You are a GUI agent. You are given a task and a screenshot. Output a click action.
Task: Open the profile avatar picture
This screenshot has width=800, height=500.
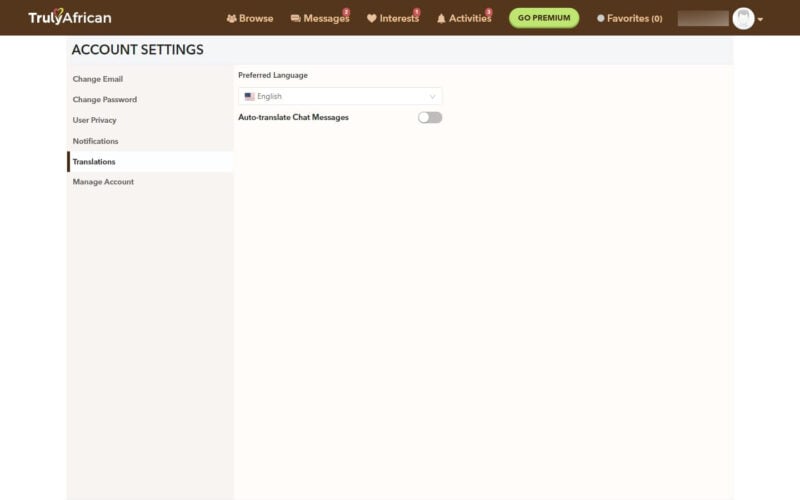pos(743,19)
